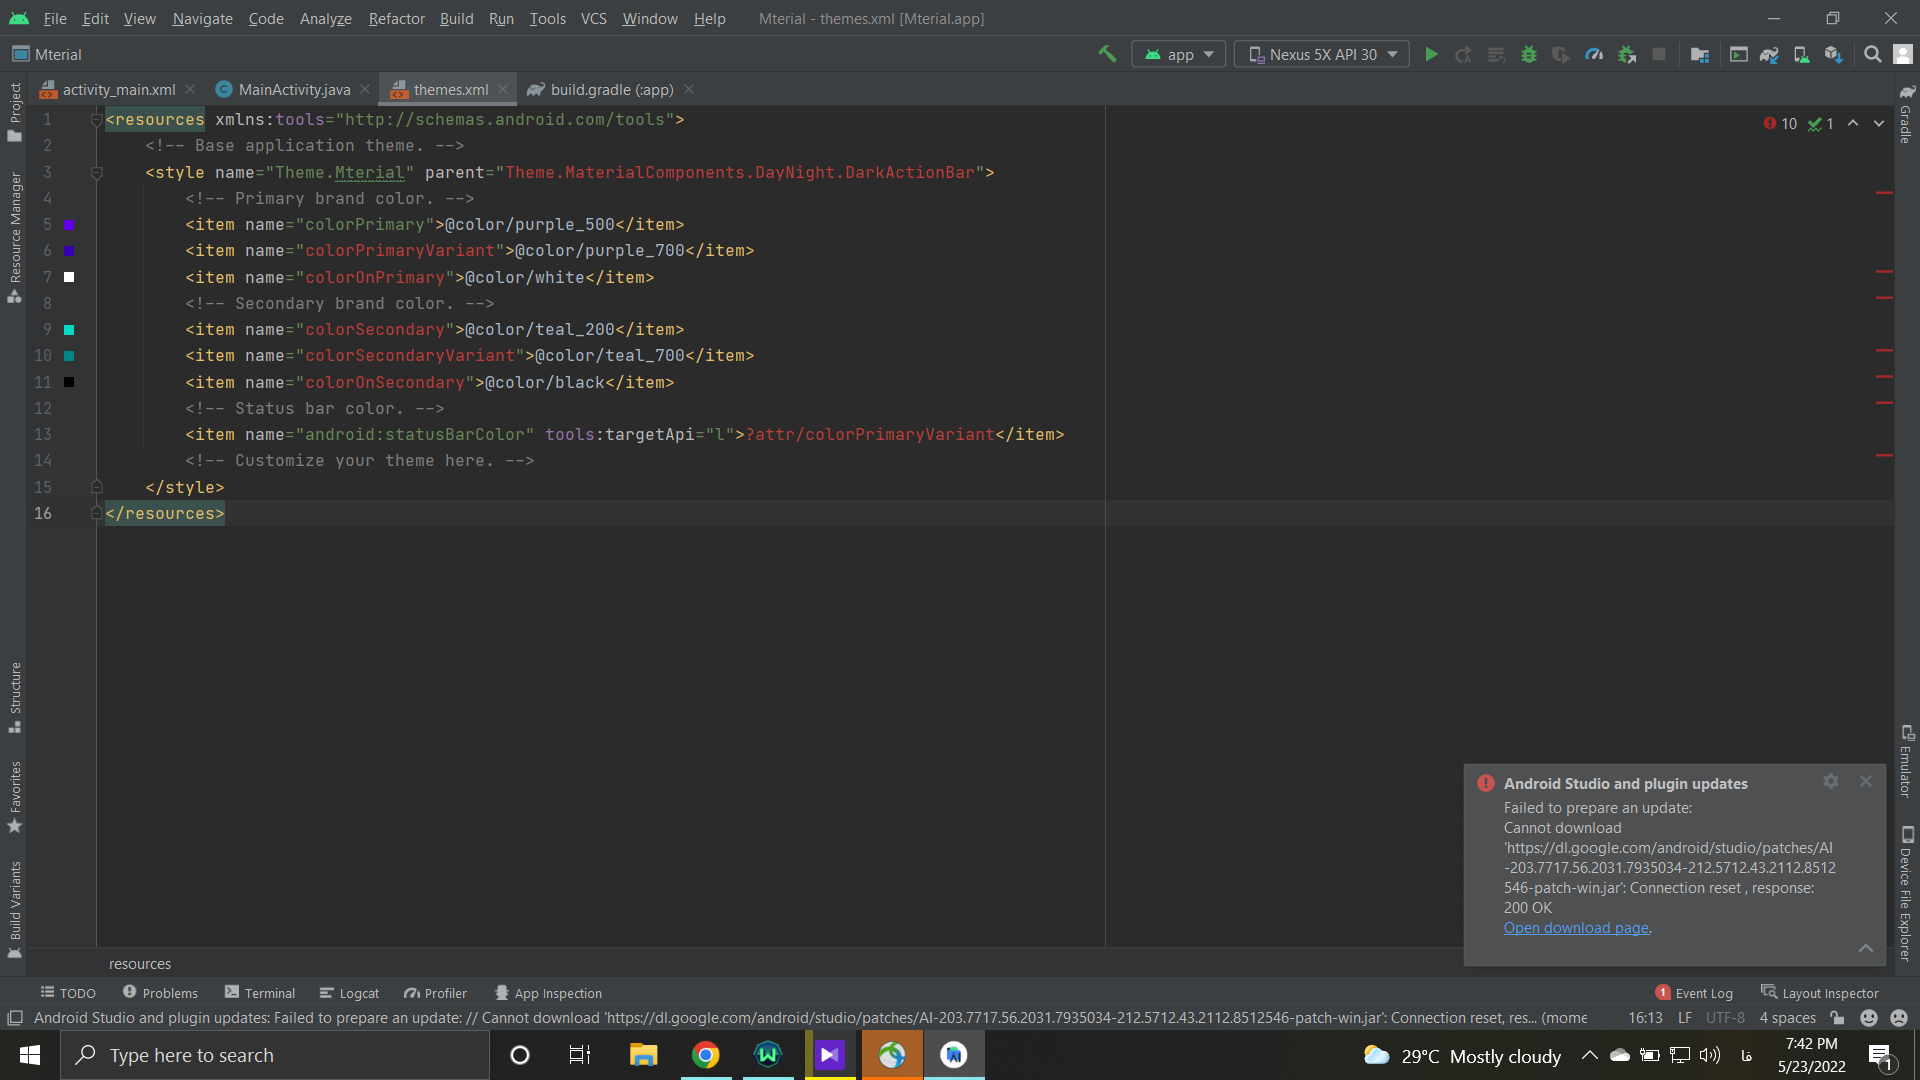The width and height of the screenshot is (1920, 1080).
Task: Open the Build Variants side panel
Action: coord(14,910)
